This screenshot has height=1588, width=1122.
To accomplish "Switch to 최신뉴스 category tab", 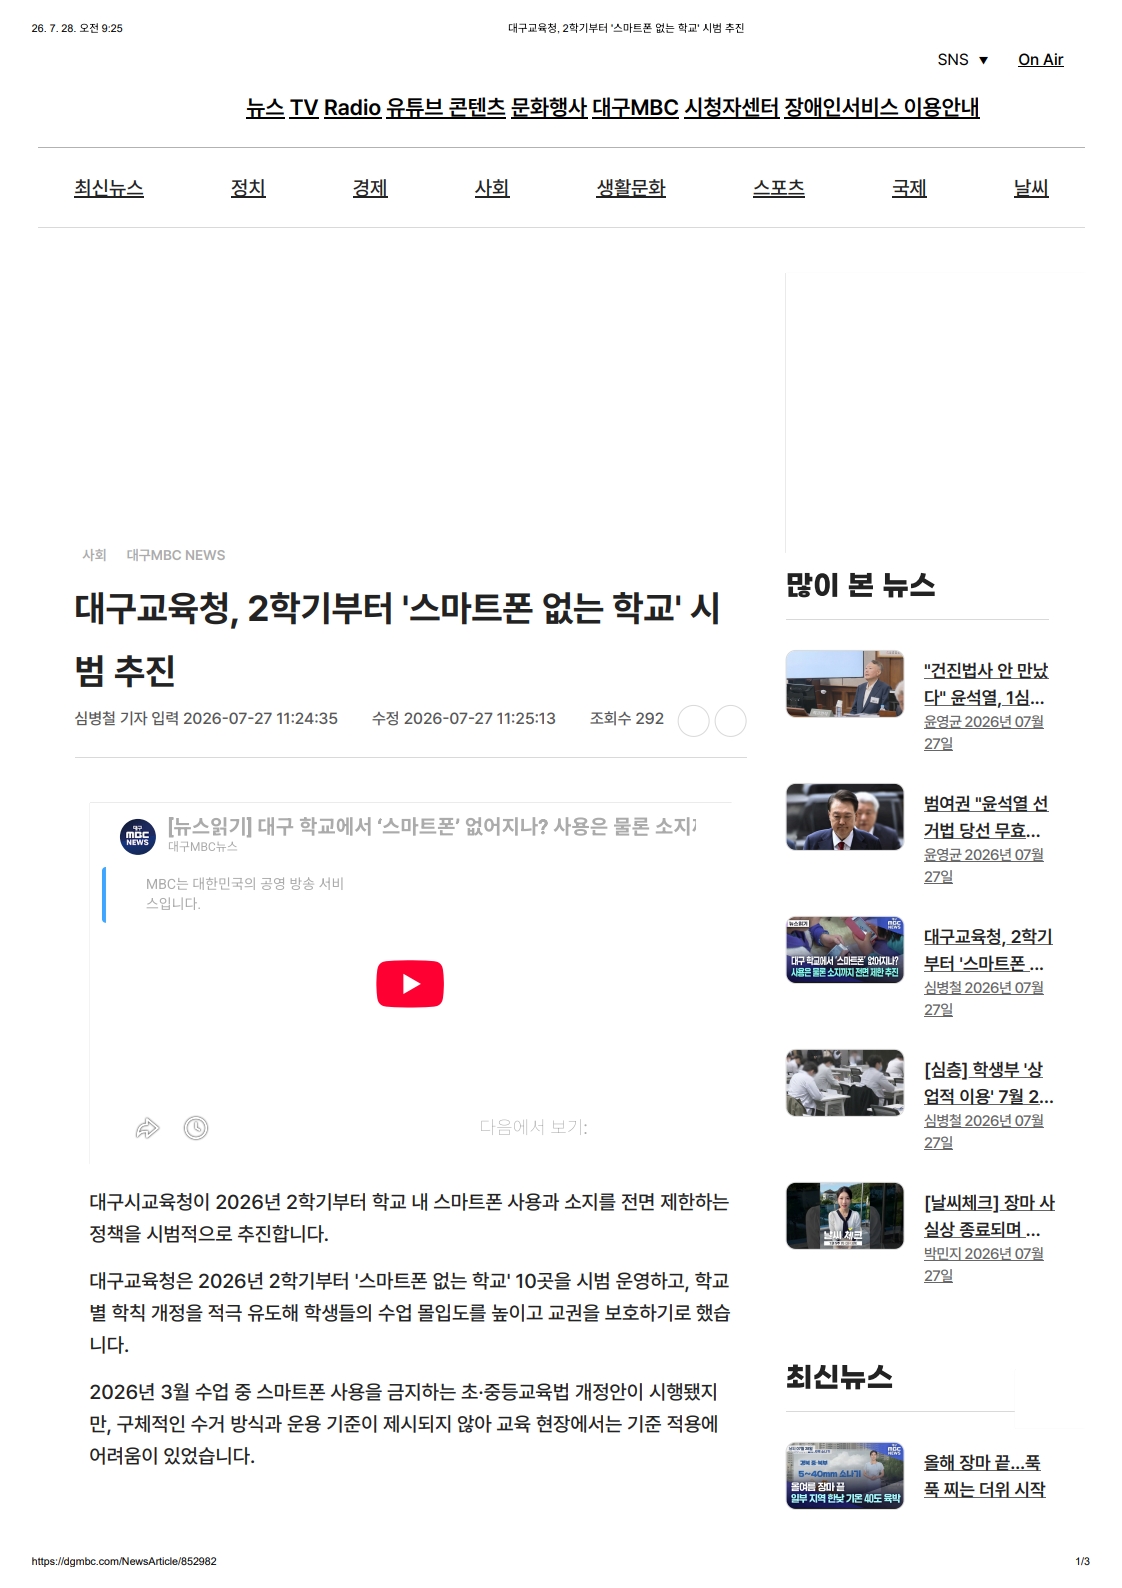I will 109,188.
